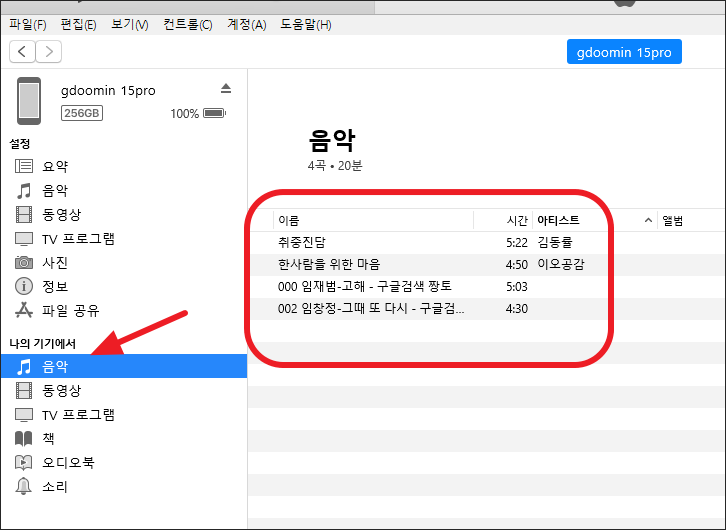
Task: Select the song 한사람을 위한 마음
Action: coord(329,264)
